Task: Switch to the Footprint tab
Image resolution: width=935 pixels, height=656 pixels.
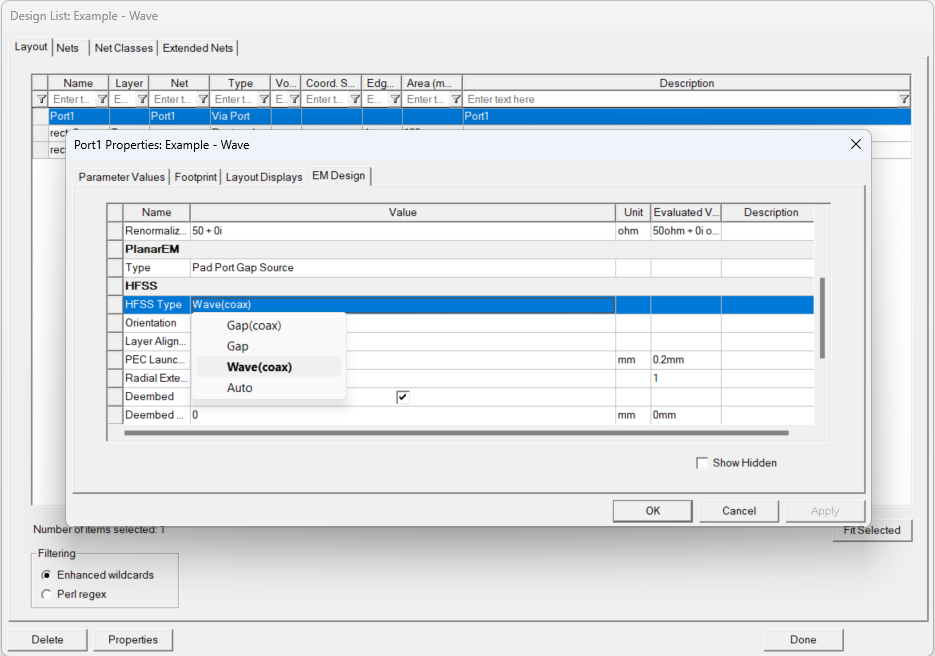Action: (x=196, y=177)
